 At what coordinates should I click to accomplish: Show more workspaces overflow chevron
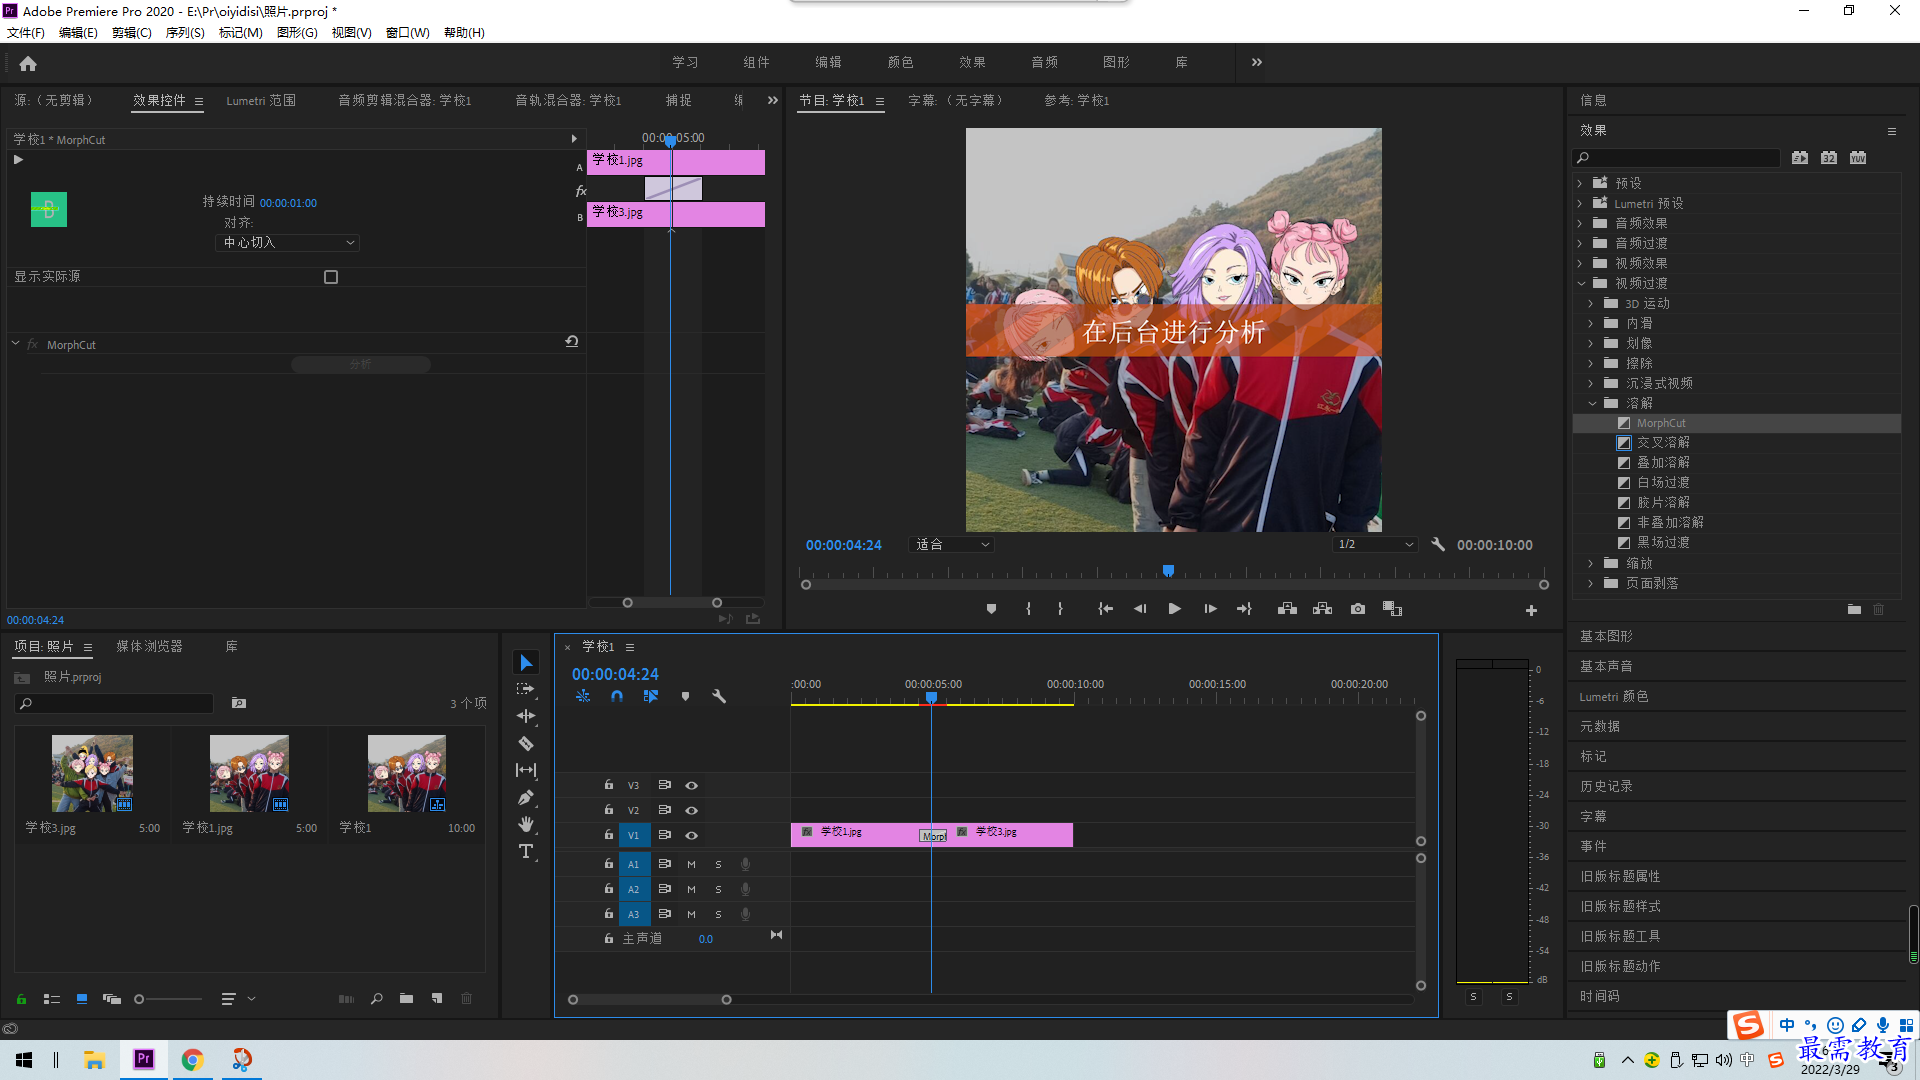[x=1257, y=62]
